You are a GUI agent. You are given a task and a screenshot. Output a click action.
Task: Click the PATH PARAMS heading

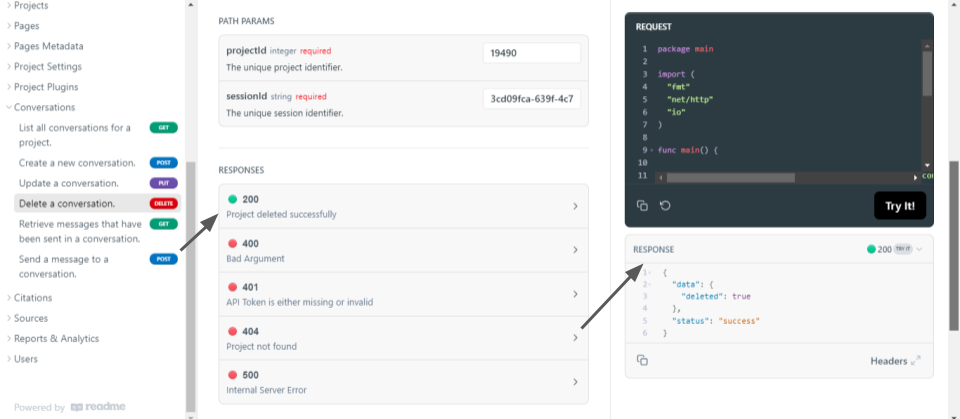point(246,21)
